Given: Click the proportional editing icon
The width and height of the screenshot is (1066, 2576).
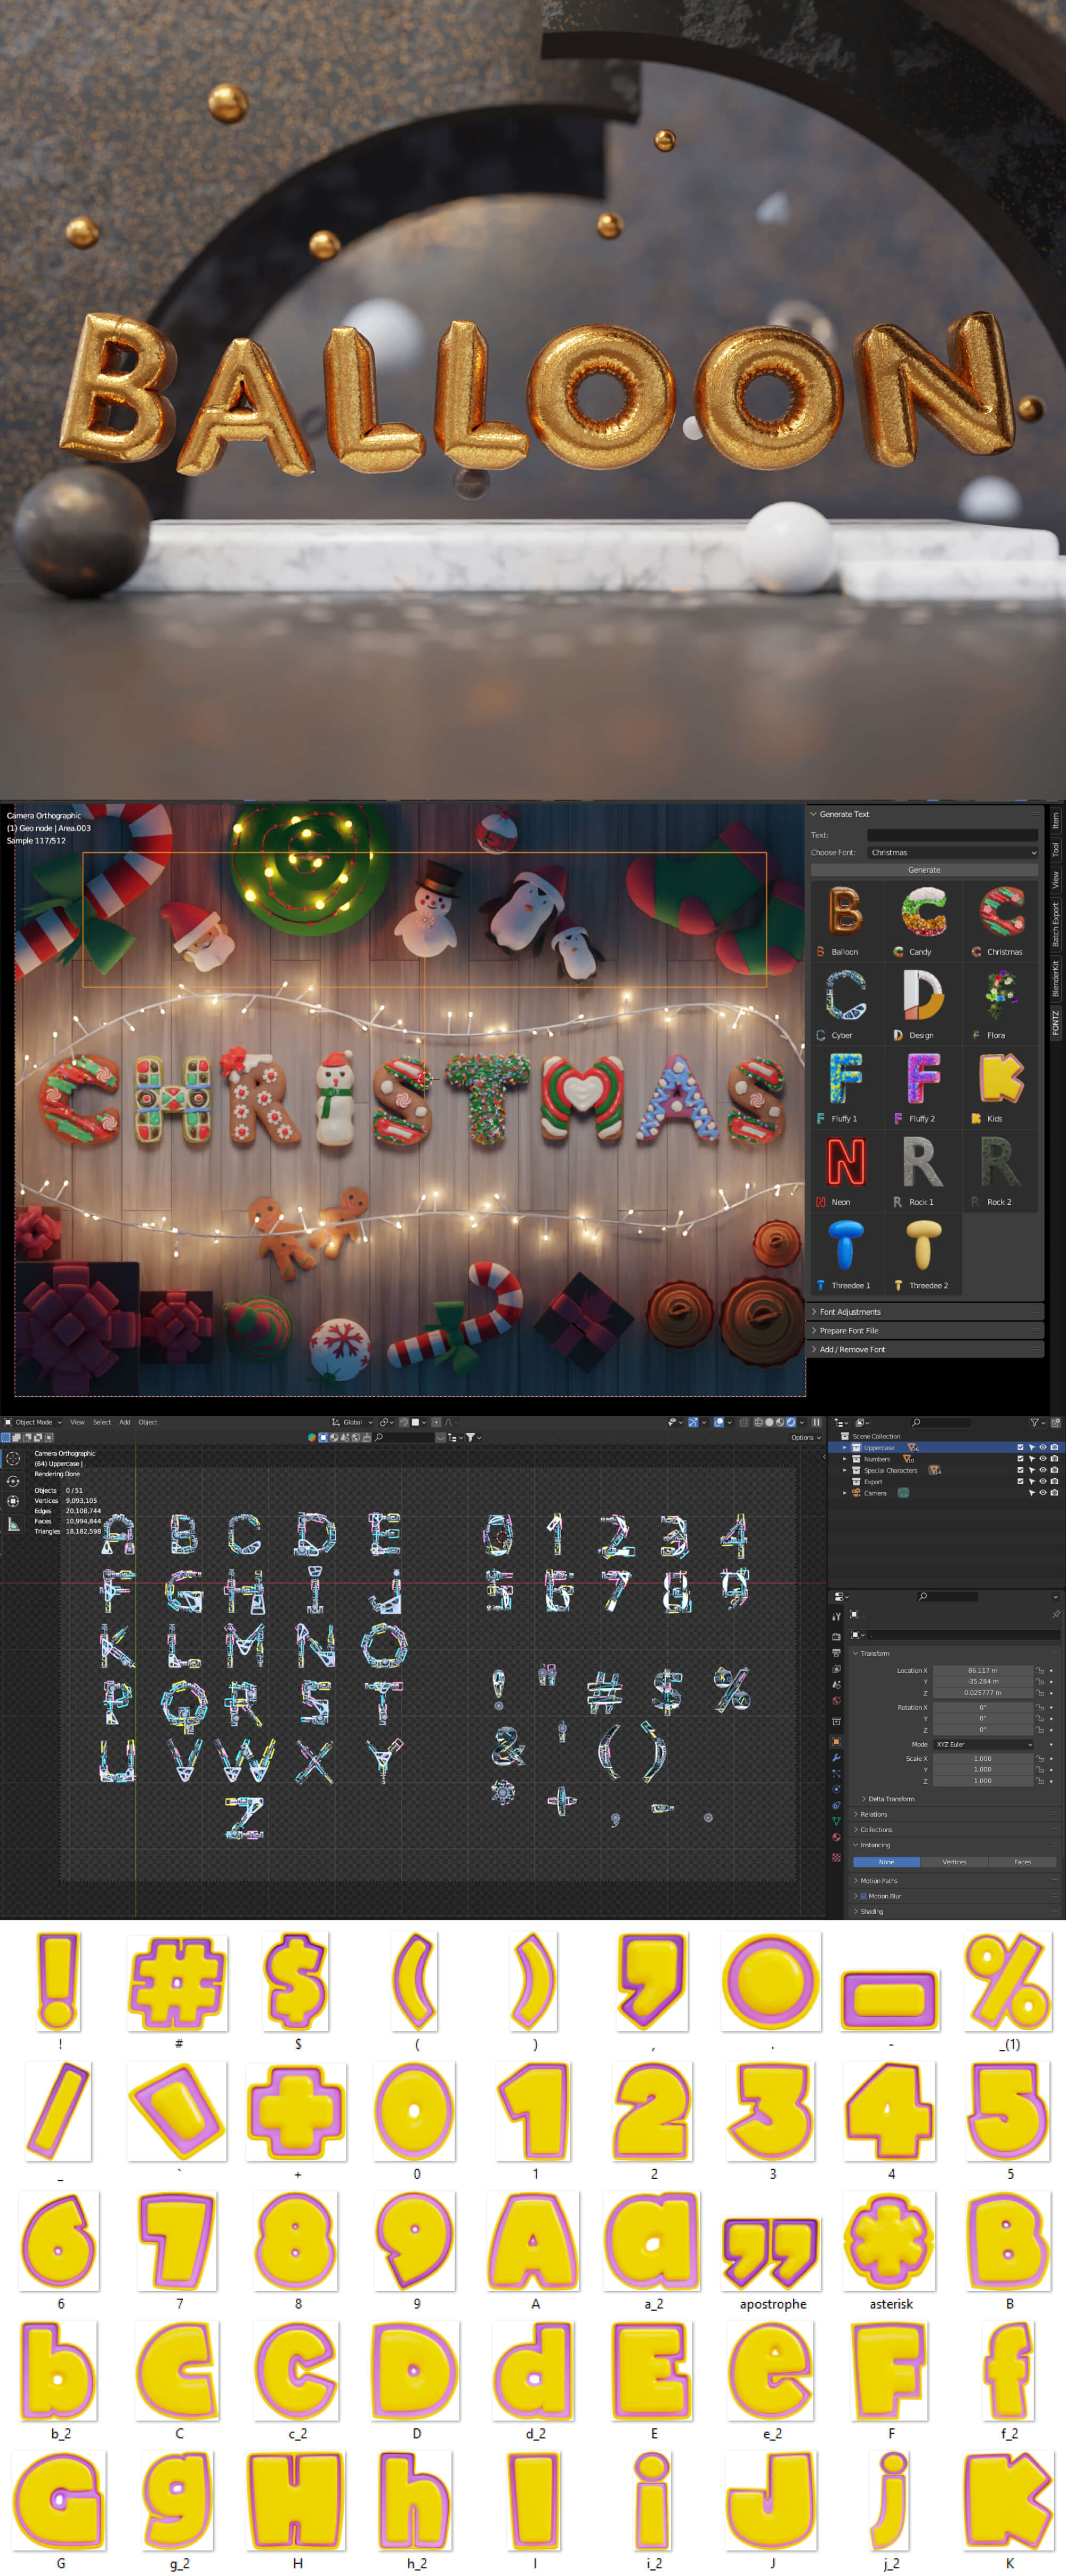Looking at the screenshot, I should pyautogui.click(x=436, y=1422).
